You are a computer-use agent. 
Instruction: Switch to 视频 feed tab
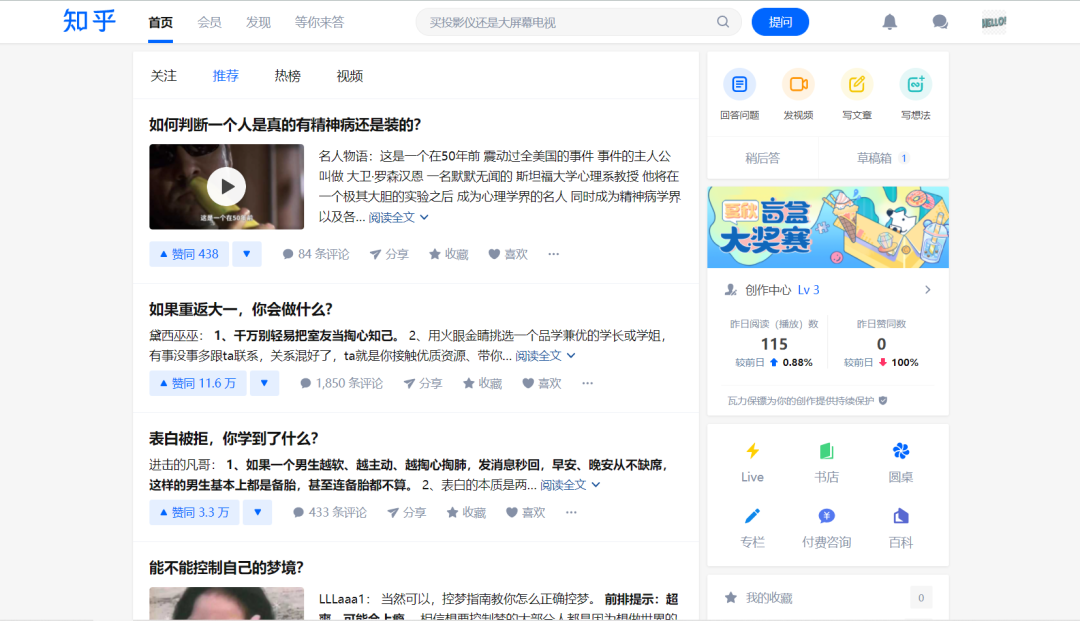349,76
